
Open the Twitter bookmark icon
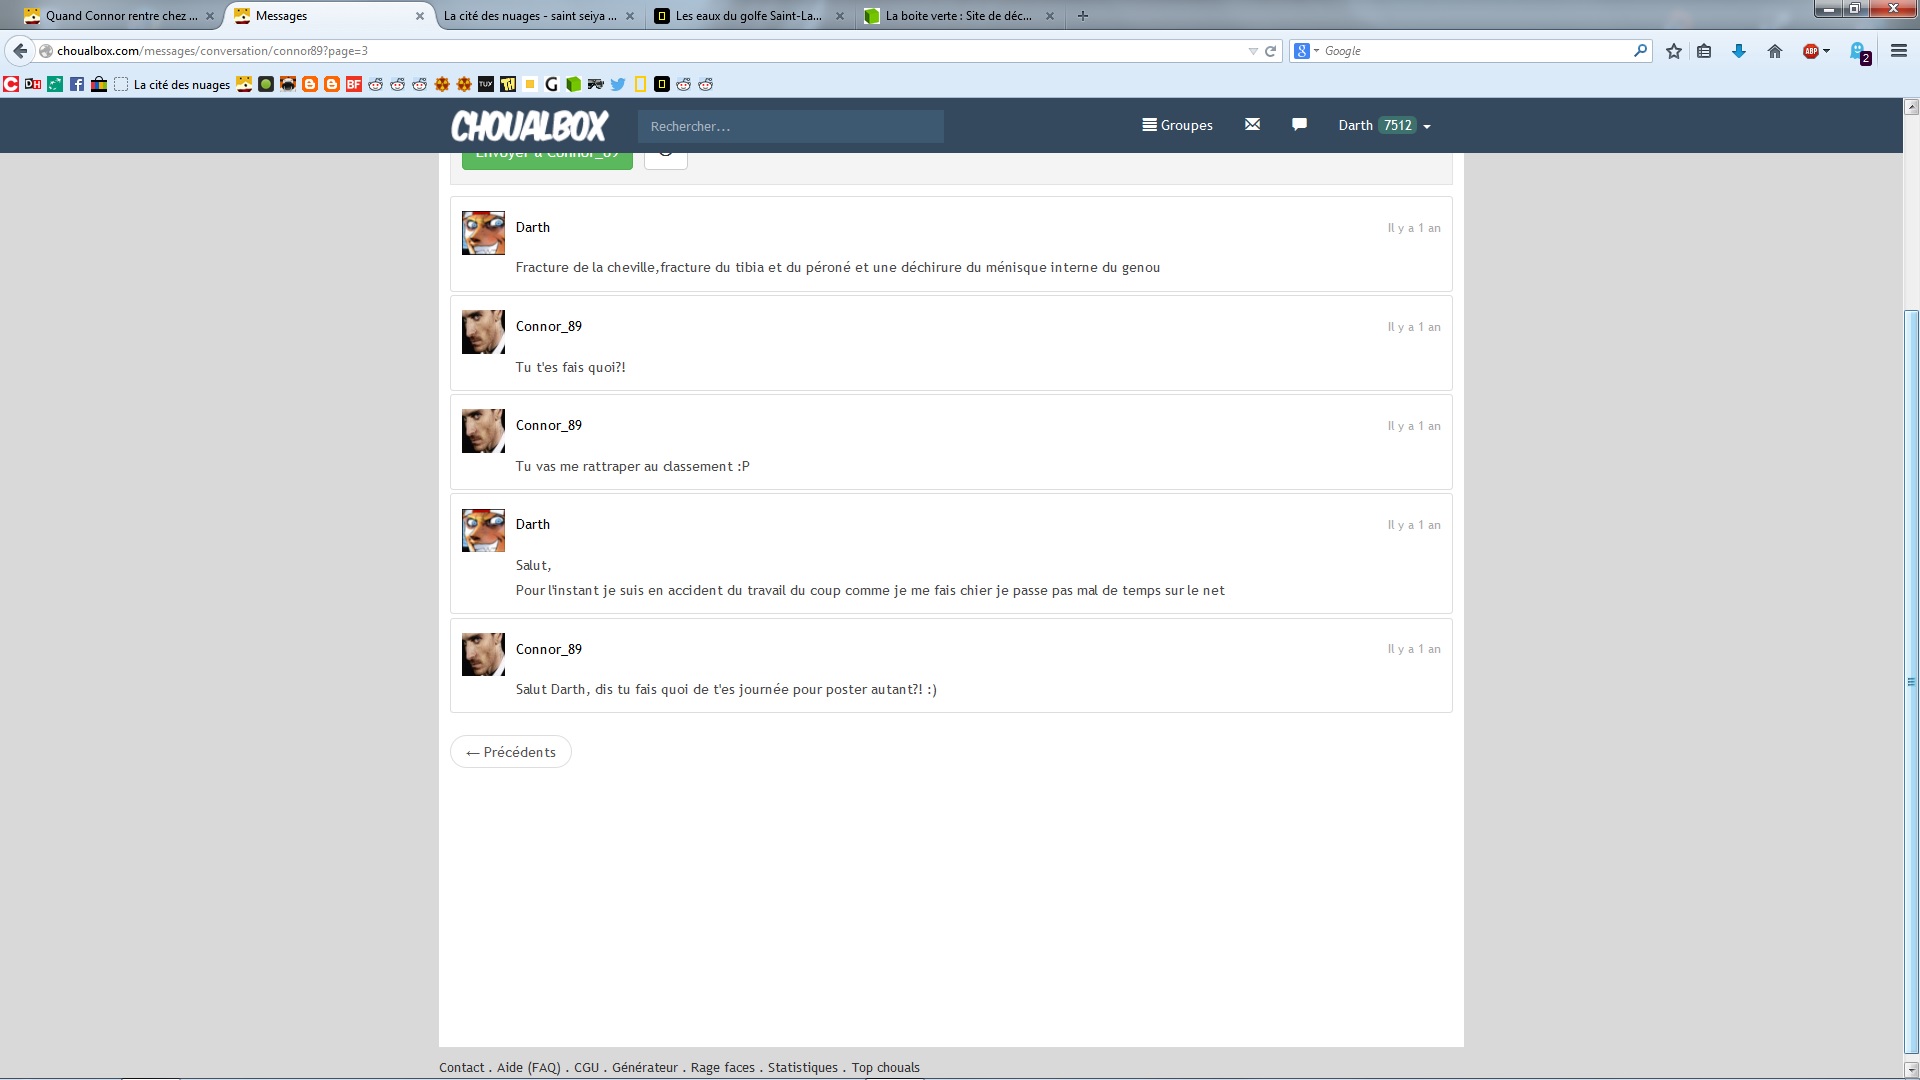618,85
